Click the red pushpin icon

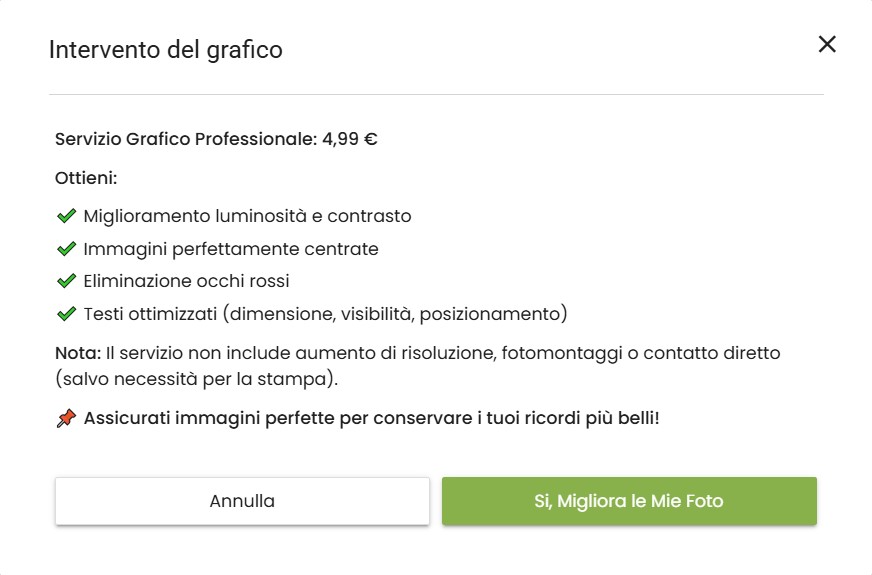point(66,419)
